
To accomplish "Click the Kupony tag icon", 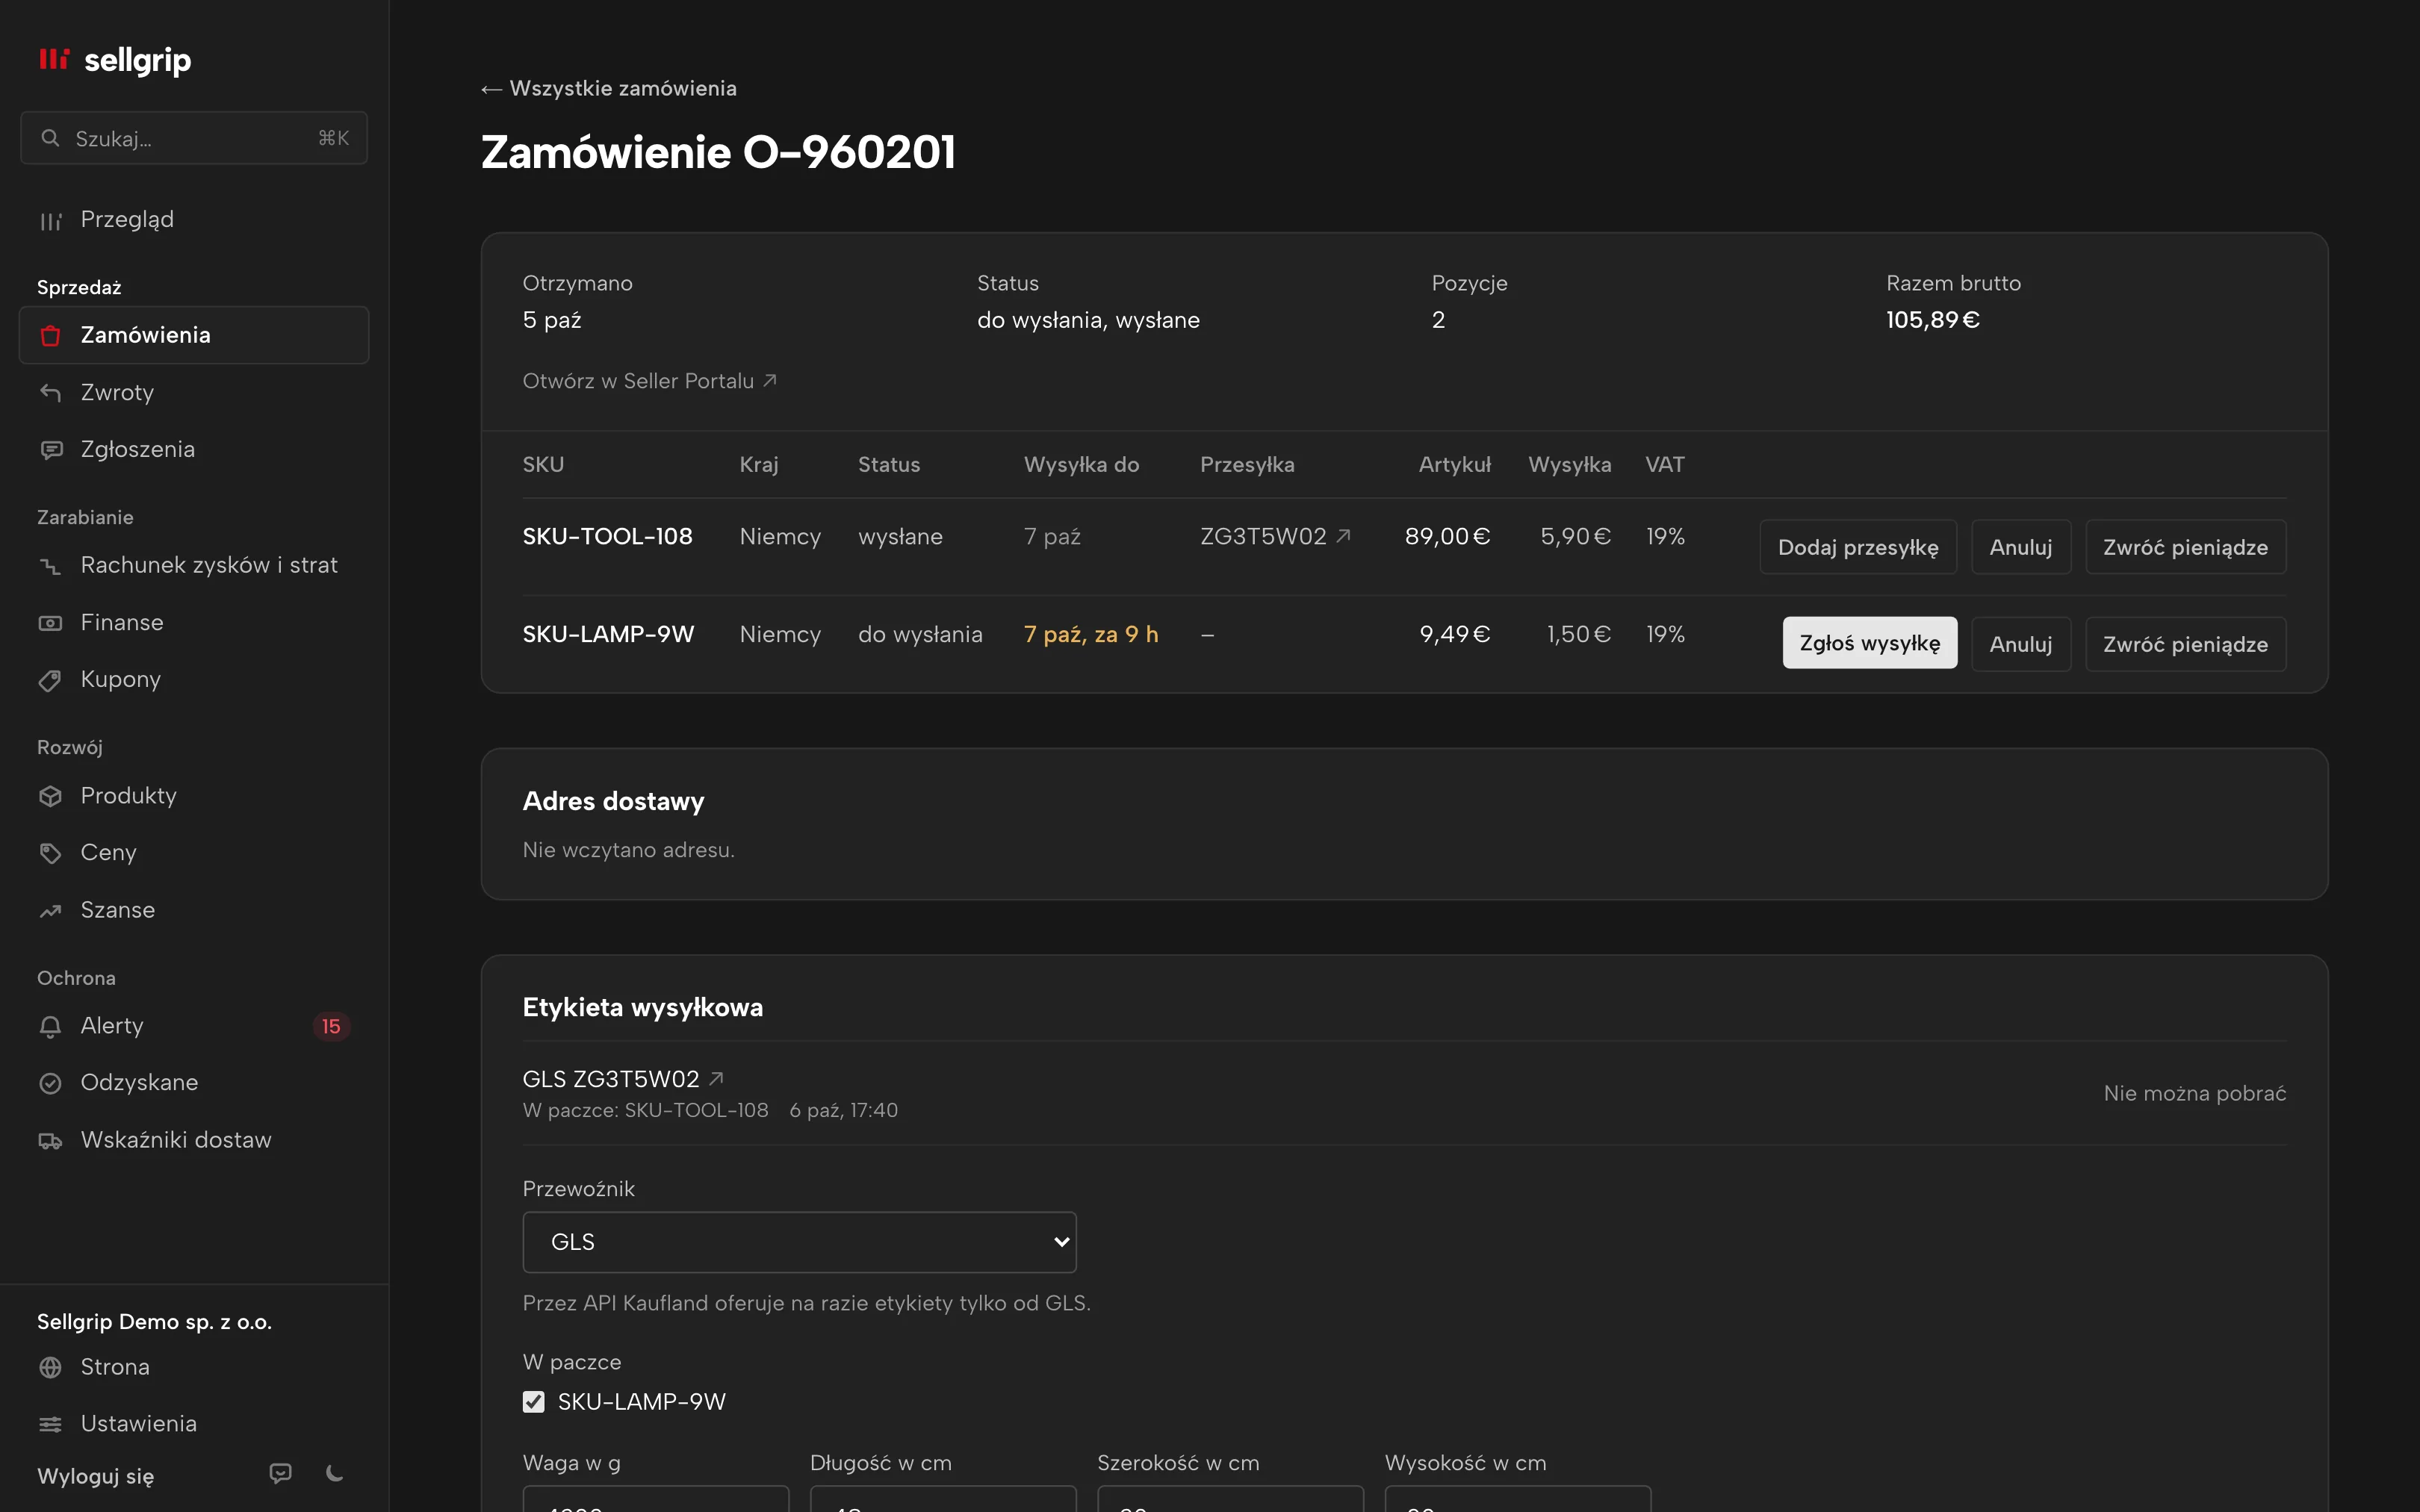I will pos(50,680).
